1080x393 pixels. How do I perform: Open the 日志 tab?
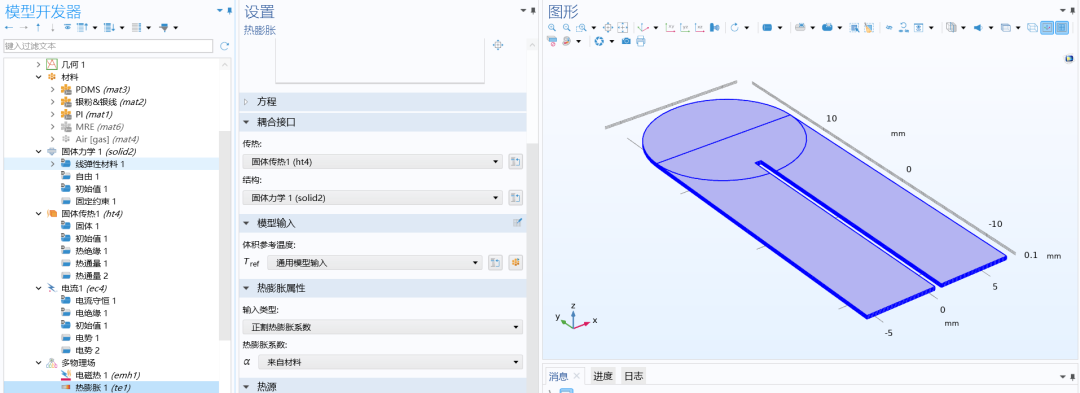click(633, 376)
